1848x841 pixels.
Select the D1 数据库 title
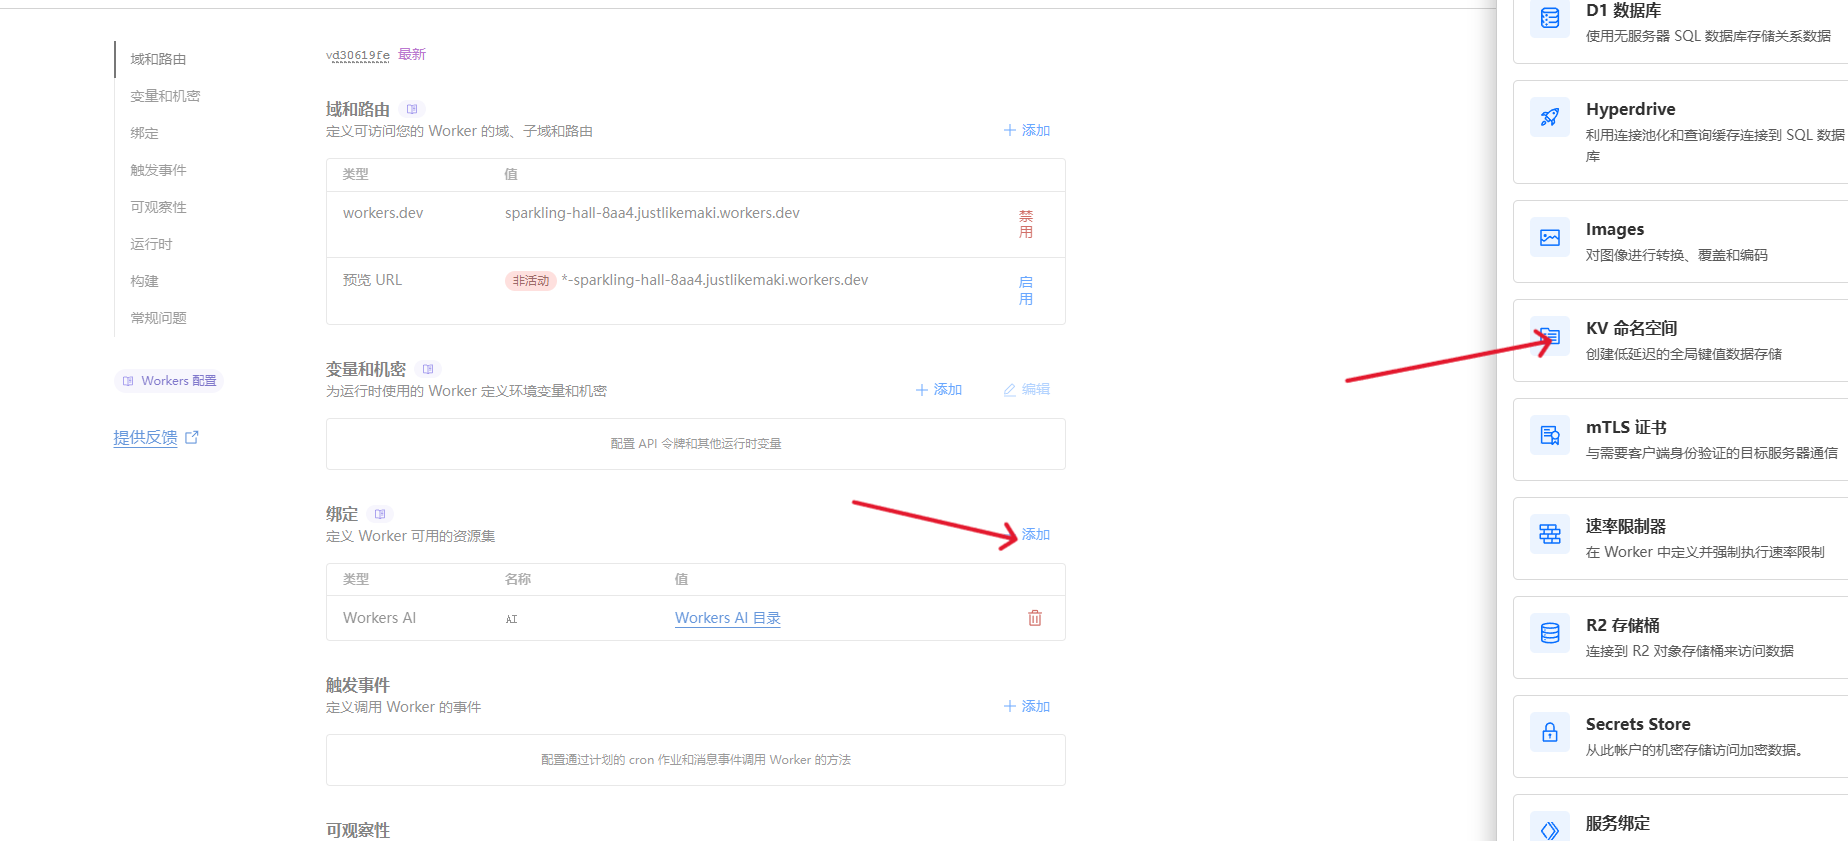click(x=1623, y=10)
